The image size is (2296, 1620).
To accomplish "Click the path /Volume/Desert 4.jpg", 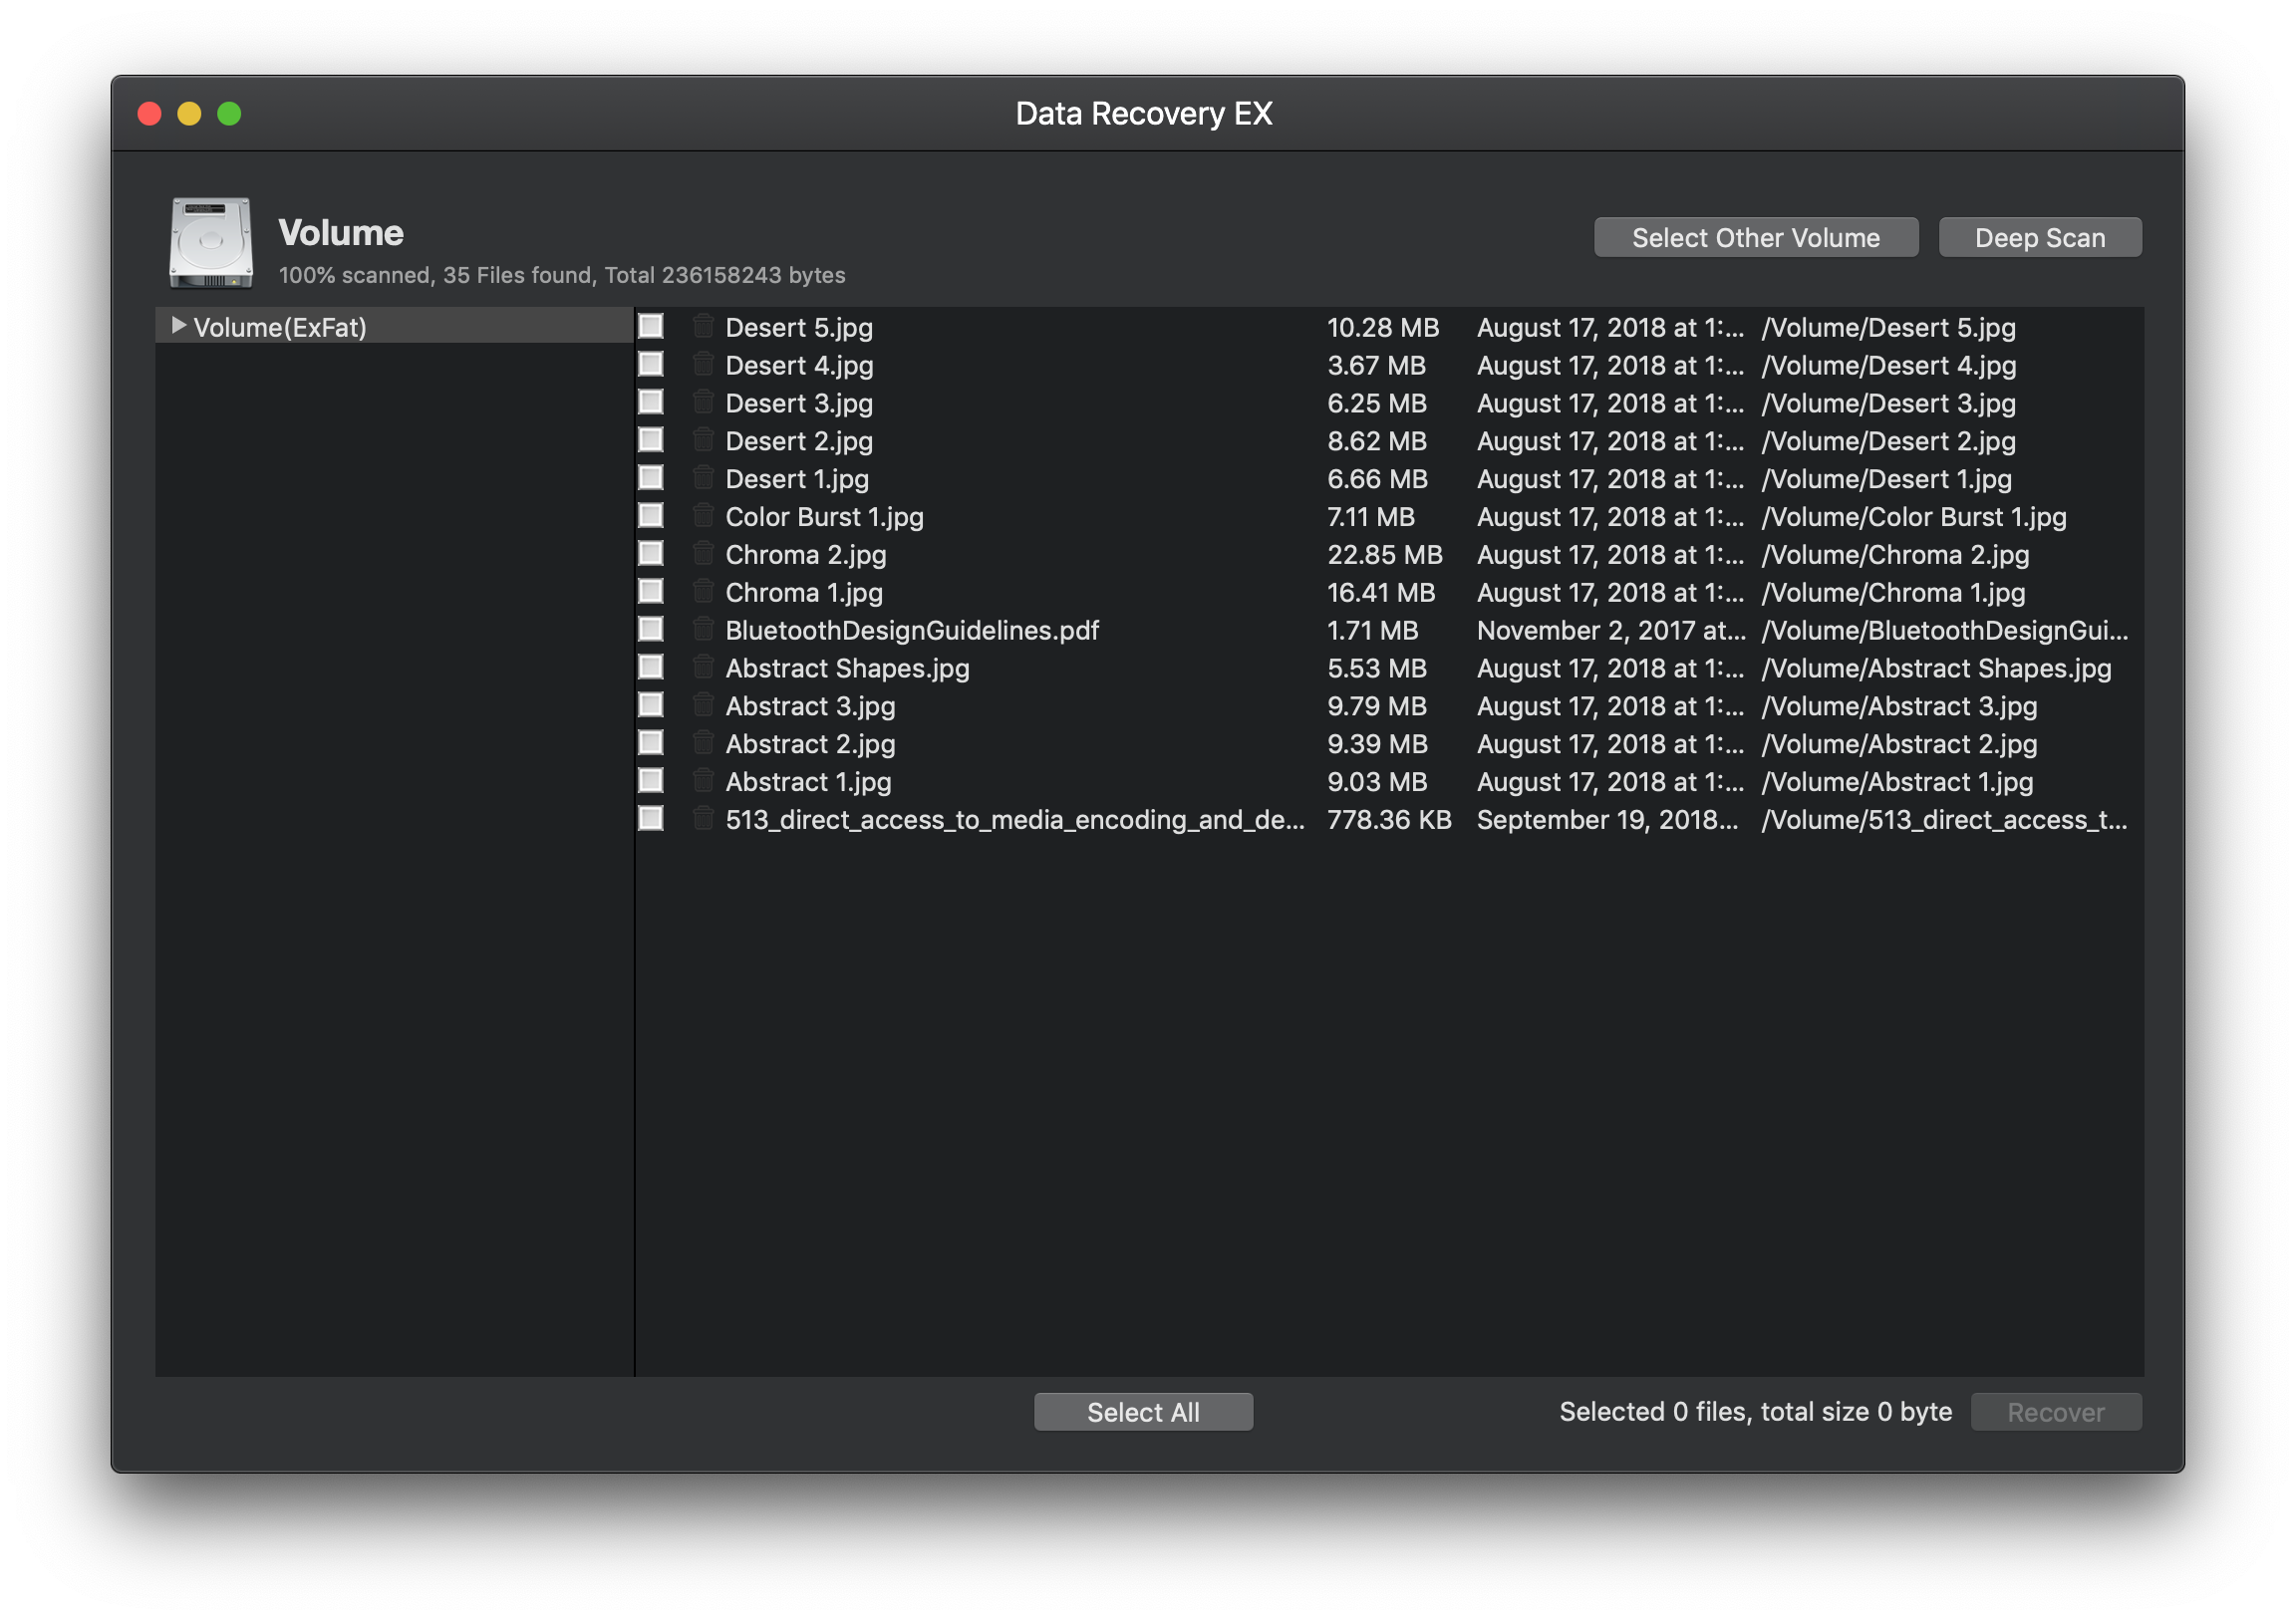I will click(x=1889, y=366).
